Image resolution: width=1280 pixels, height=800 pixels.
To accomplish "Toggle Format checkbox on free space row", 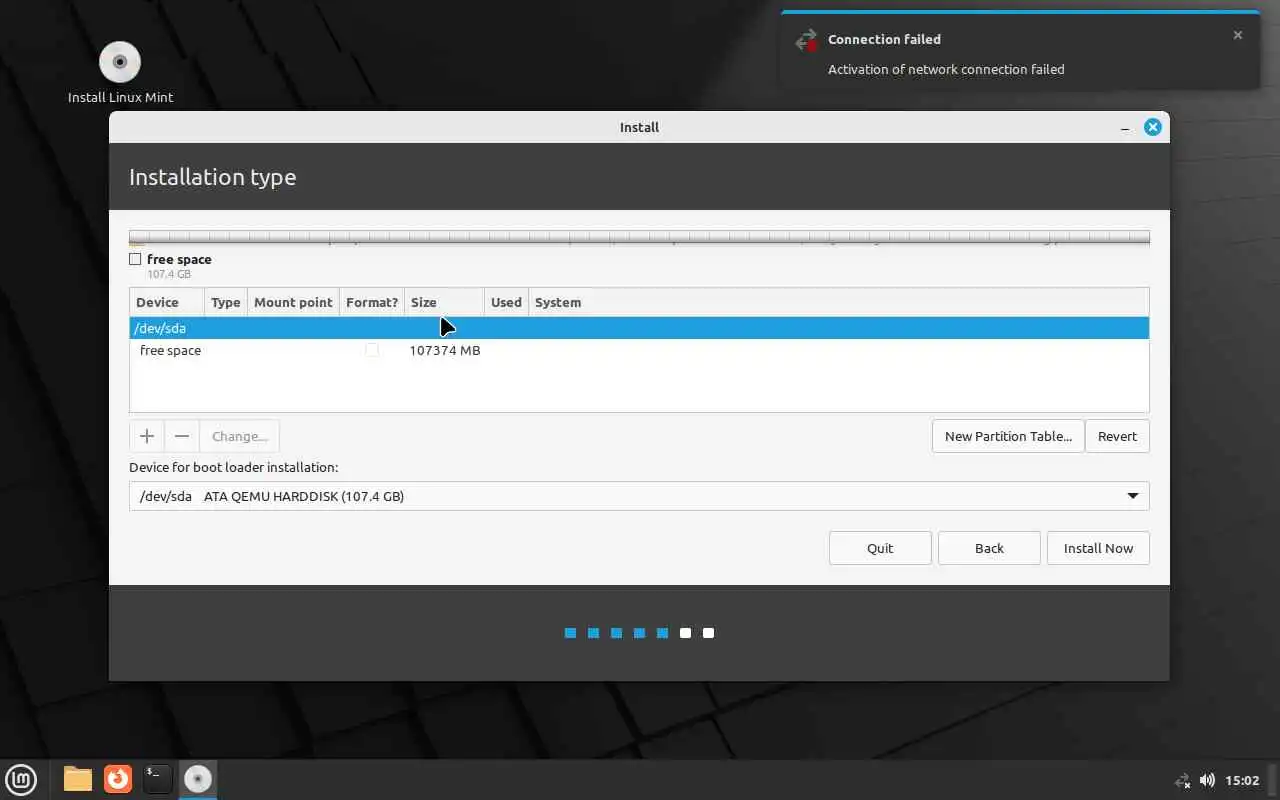I will [372, 350].
